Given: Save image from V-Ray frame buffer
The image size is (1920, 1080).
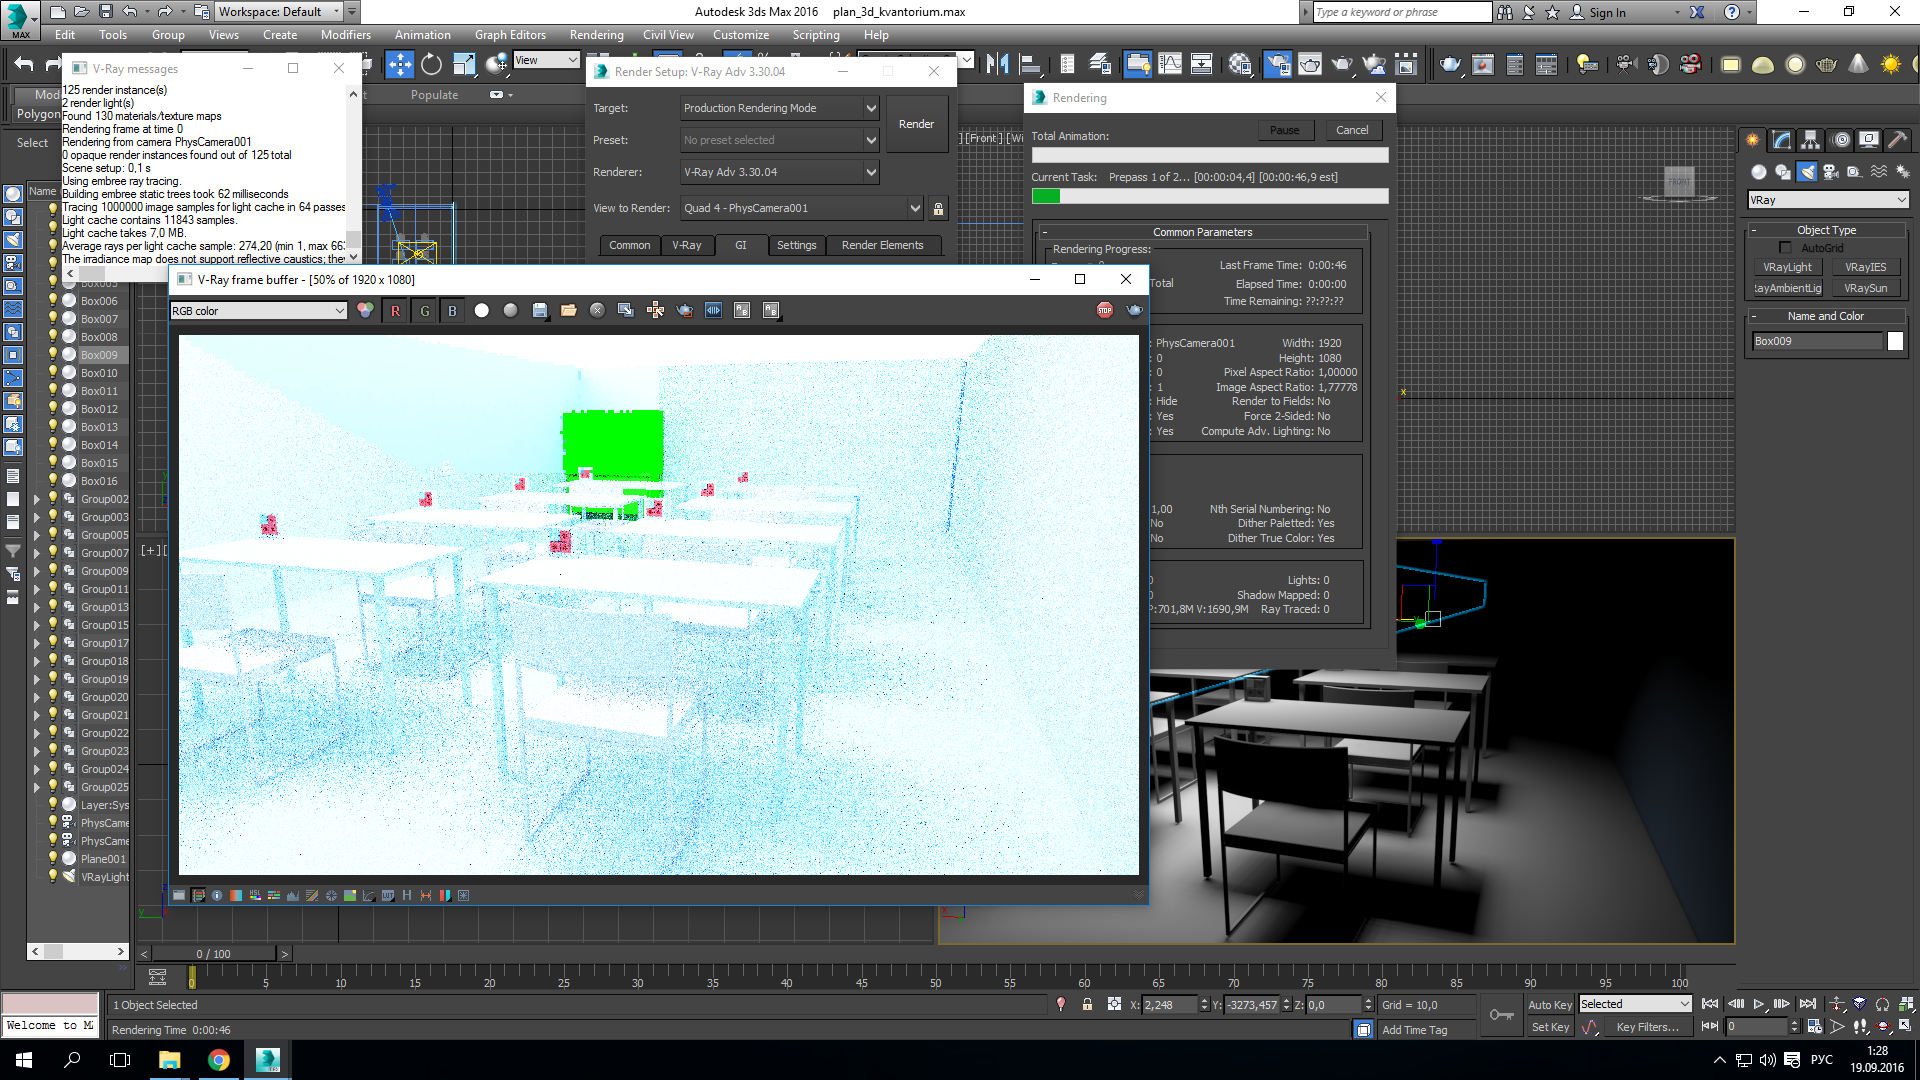Looking at the screenshot, I should 540,311.
